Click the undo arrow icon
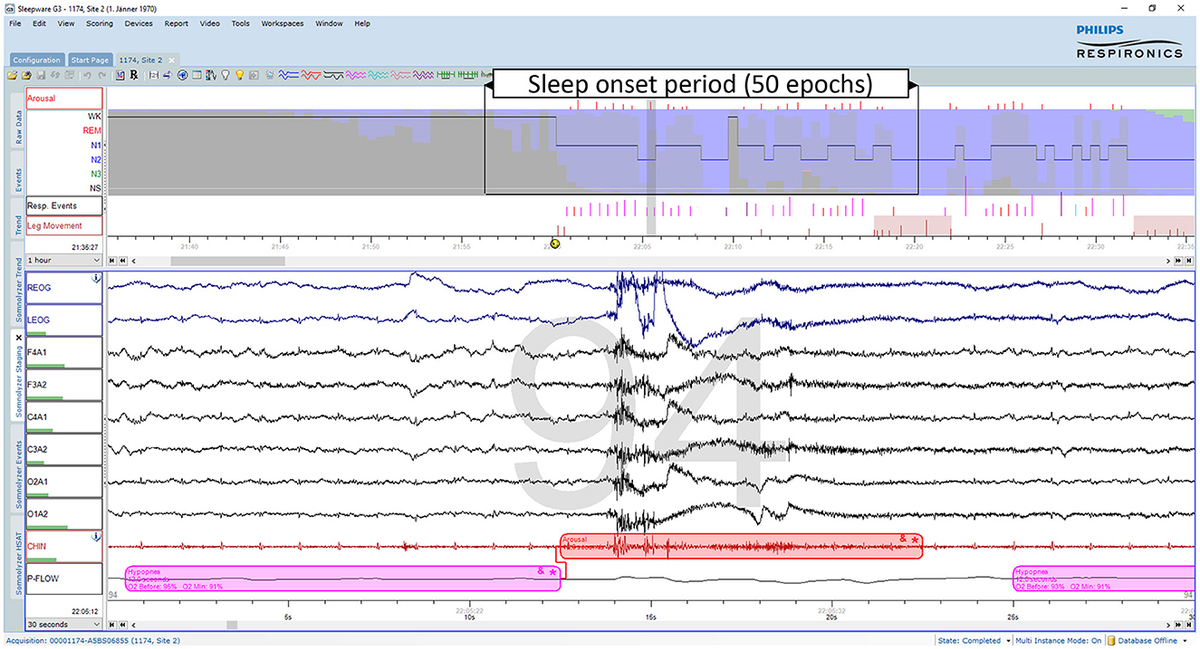 click(88, 75)
